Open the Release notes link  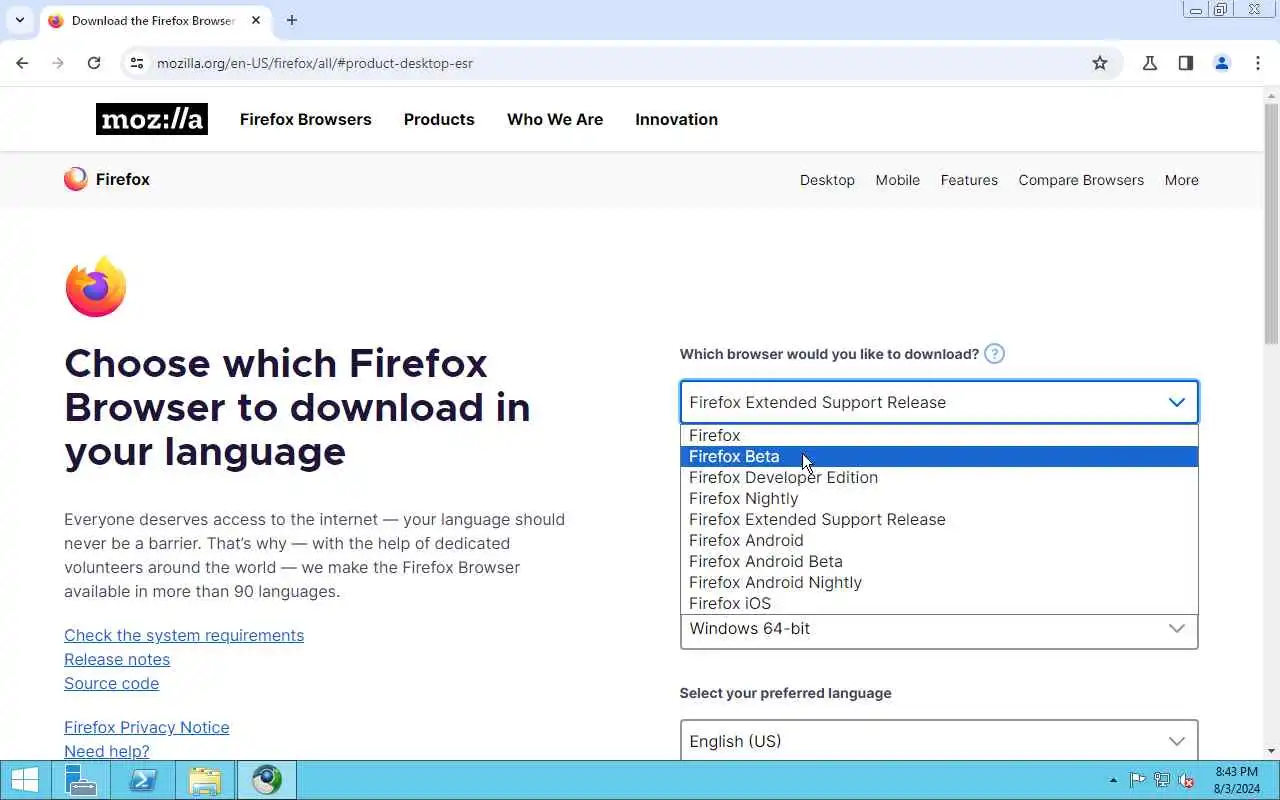[x=117, y=659]
